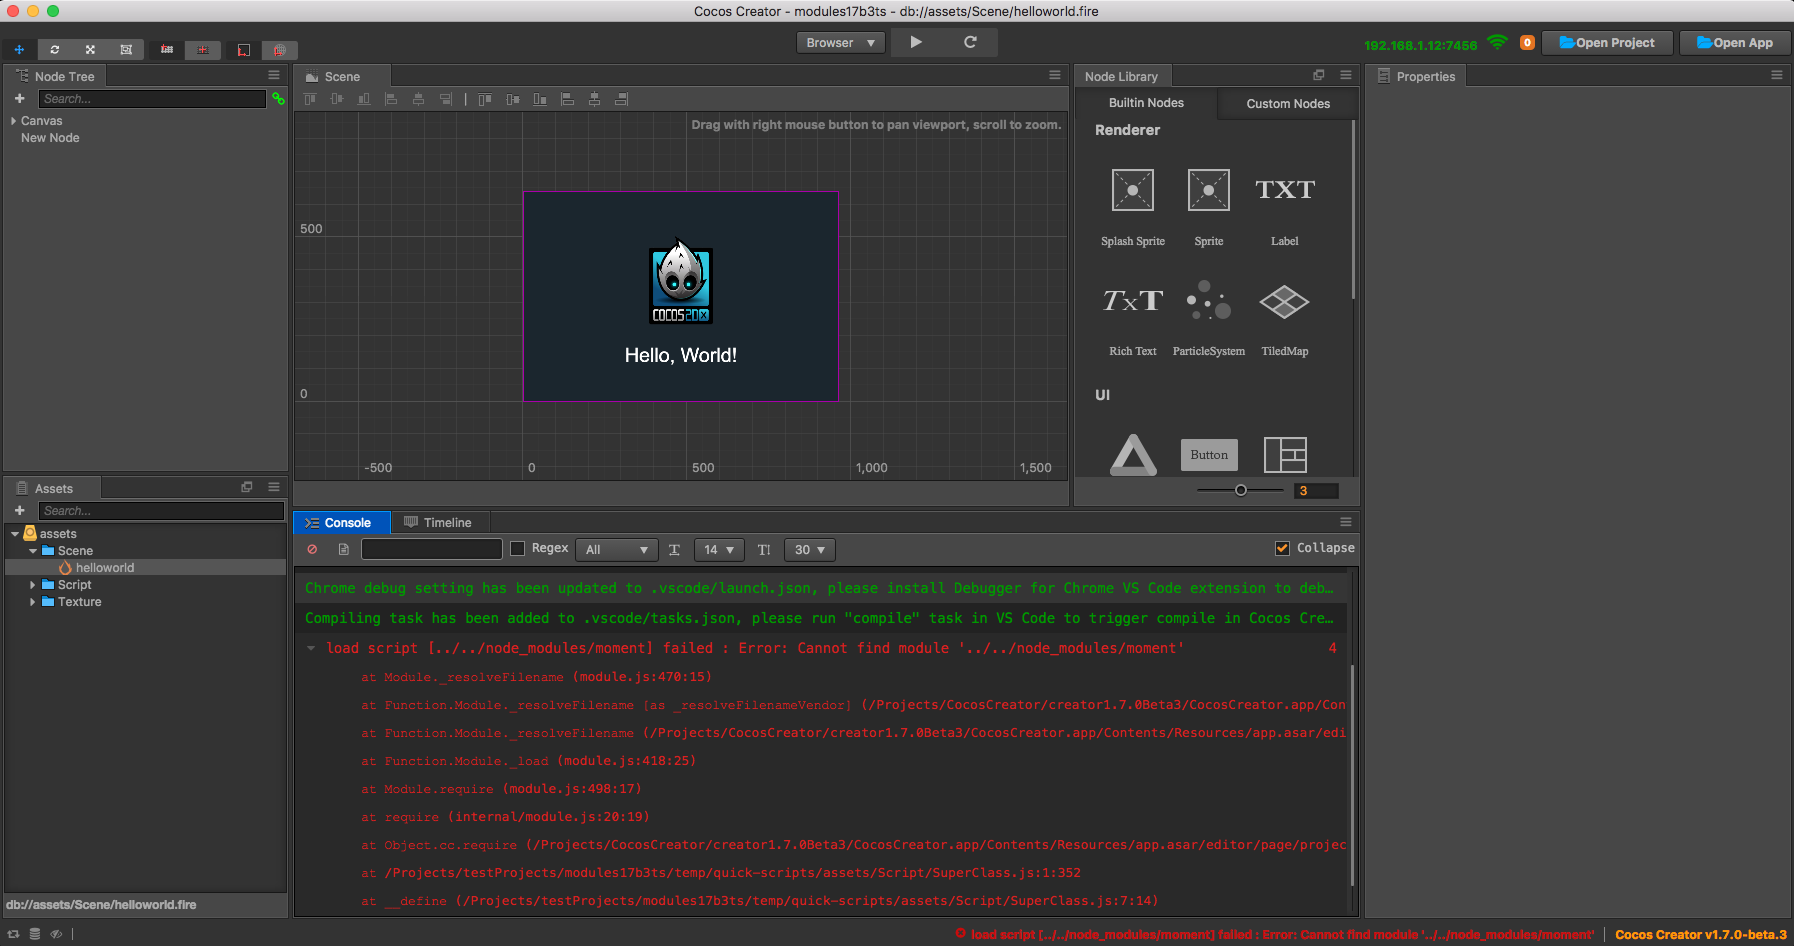
Task: Play the scene preview
Action: pyautogui.click(x=916, y=42)
